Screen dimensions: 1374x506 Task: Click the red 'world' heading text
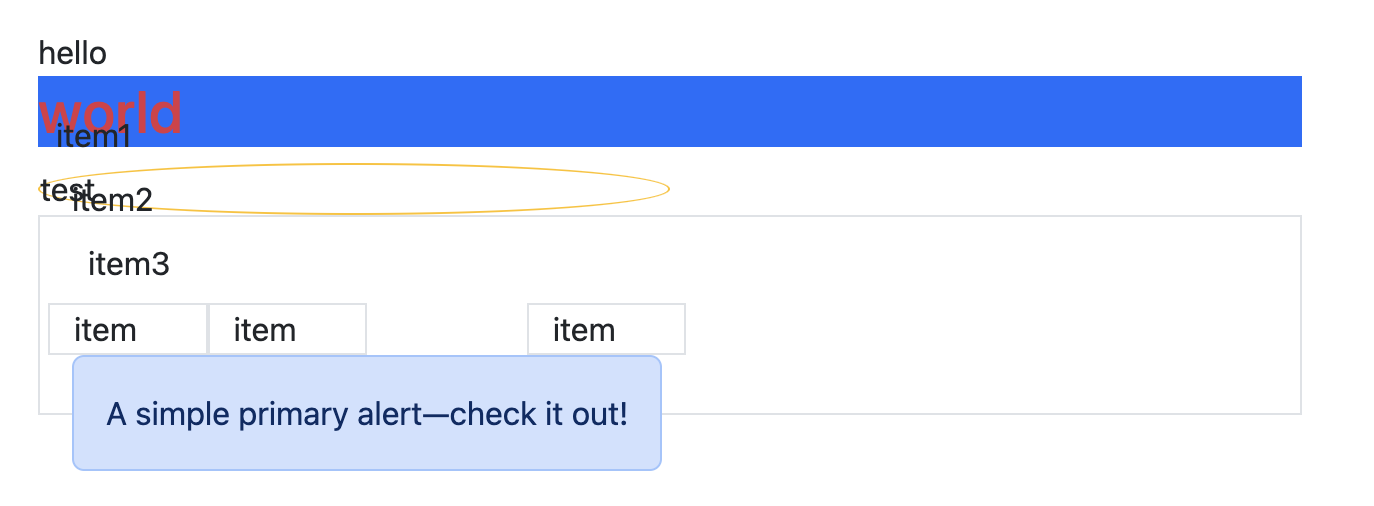click(x=110, y=112)
